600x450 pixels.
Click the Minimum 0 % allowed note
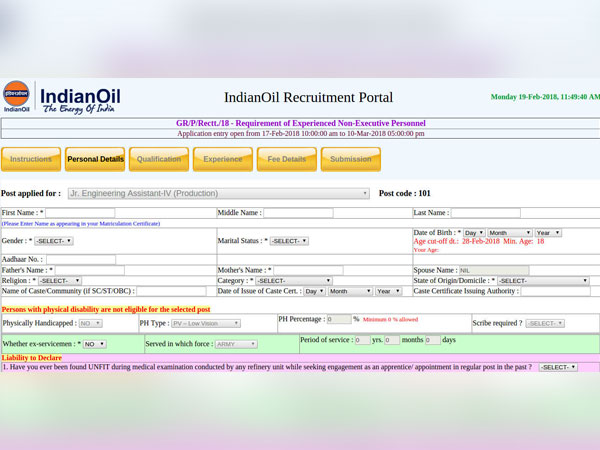click(390, 320)
